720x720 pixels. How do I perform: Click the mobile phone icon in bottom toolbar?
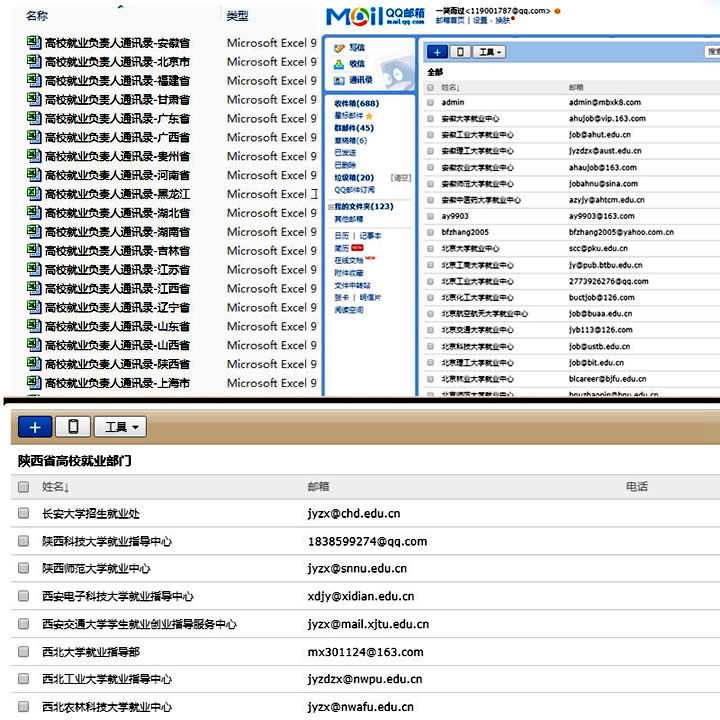pyautogui.click(x=73, y=427)
